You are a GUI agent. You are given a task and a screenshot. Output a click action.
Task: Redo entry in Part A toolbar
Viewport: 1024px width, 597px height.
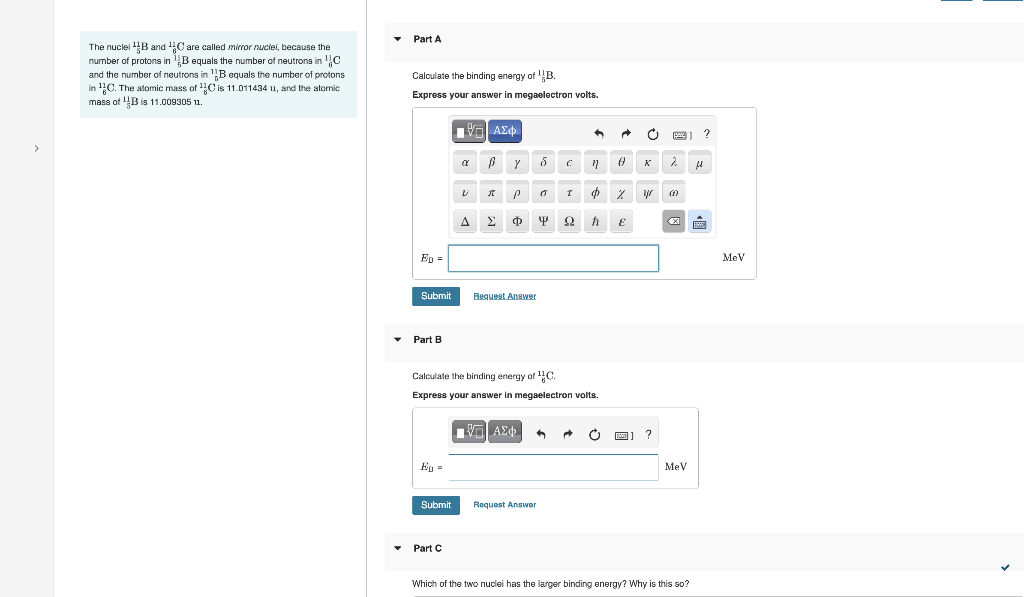coord(626,134)
